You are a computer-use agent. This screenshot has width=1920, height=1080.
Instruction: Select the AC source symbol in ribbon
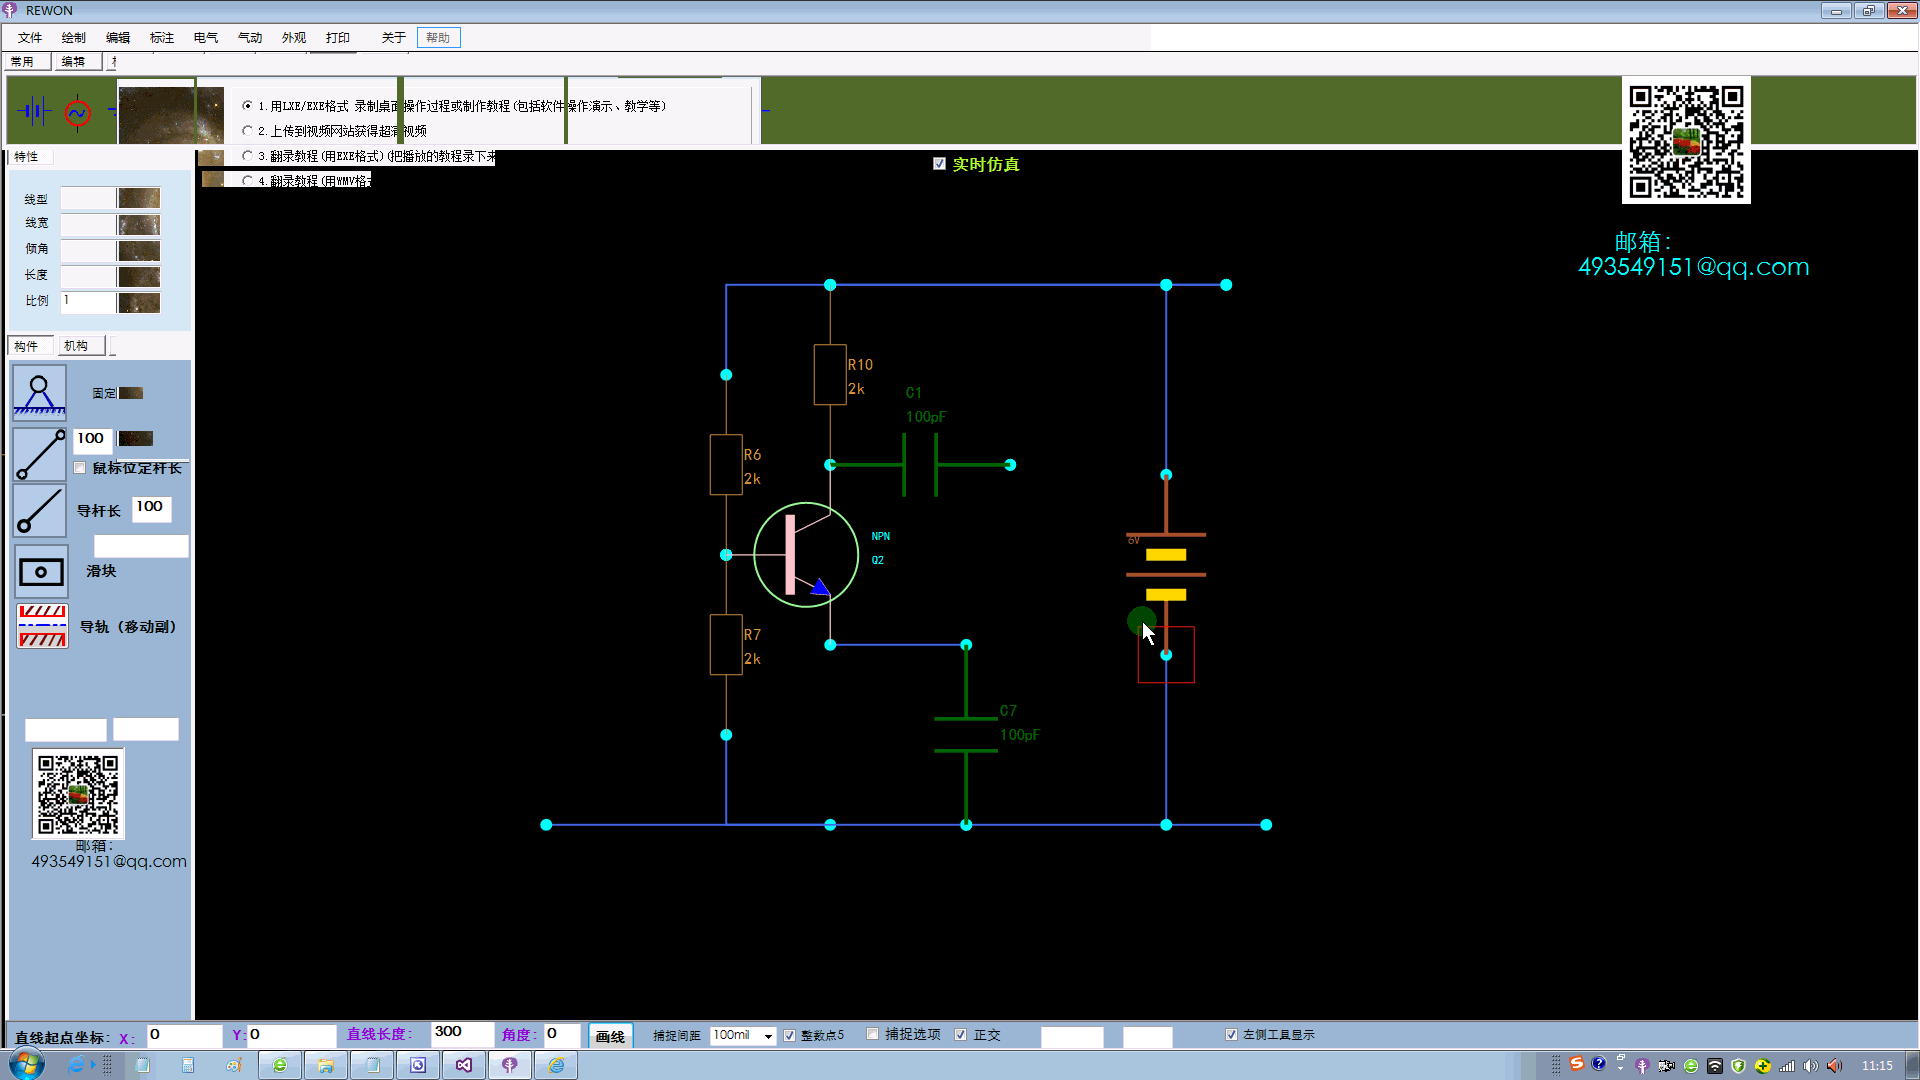(78, 113)
